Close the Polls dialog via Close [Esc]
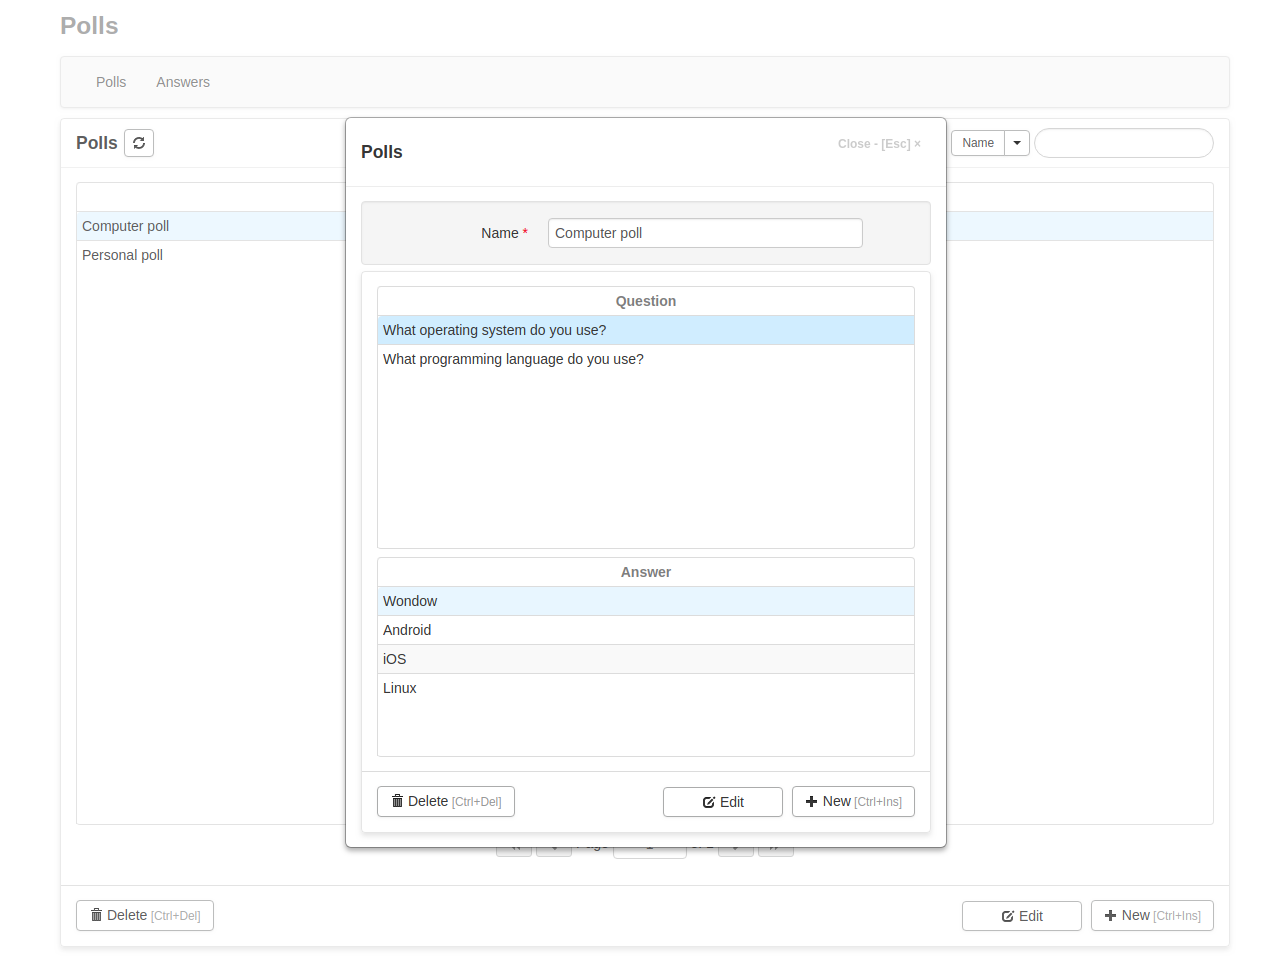The height and width of the screenshot is (964, 1284). click(x=879, y=144)
